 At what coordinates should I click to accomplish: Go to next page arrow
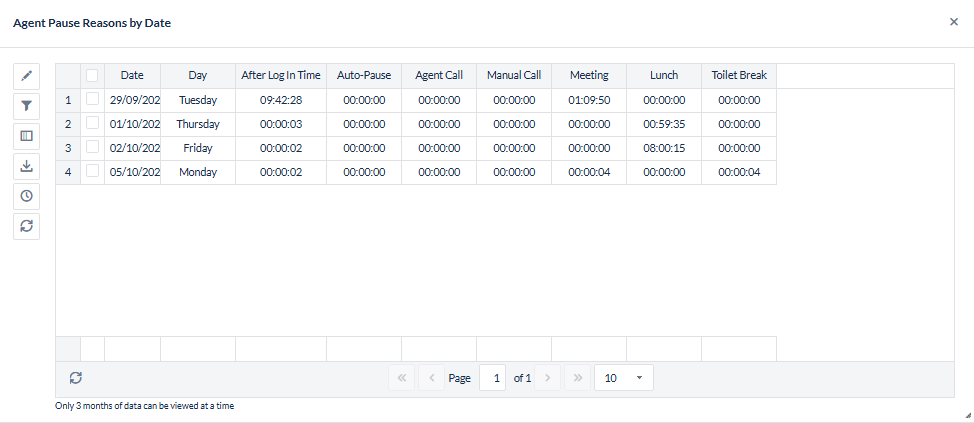point(547,378)
